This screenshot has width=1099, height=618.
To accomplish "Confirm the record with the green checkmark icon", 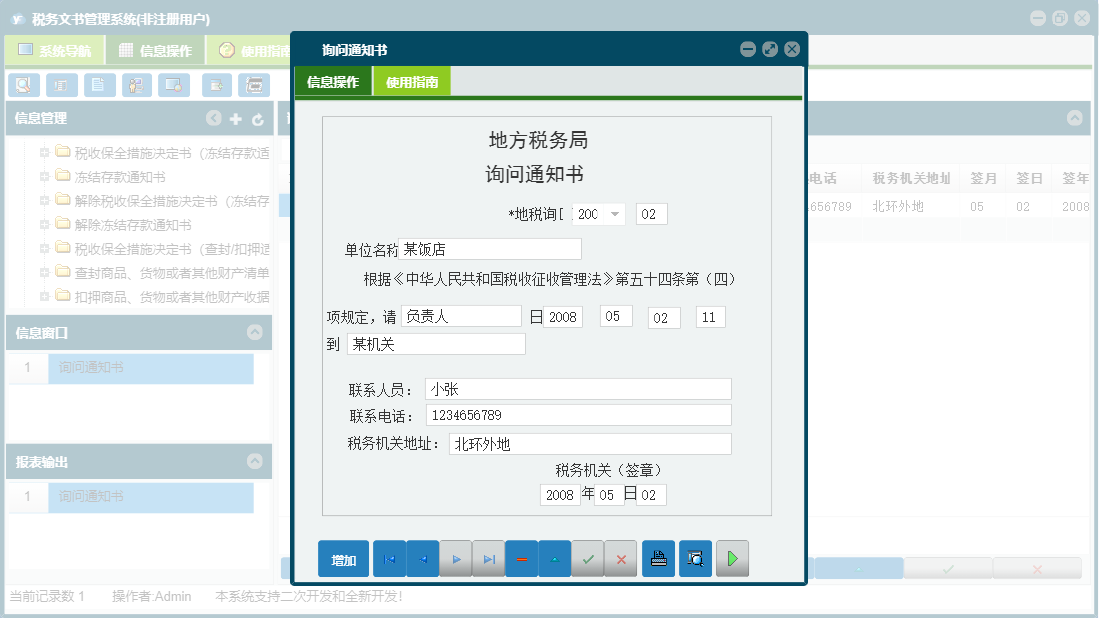I will 589,559.
